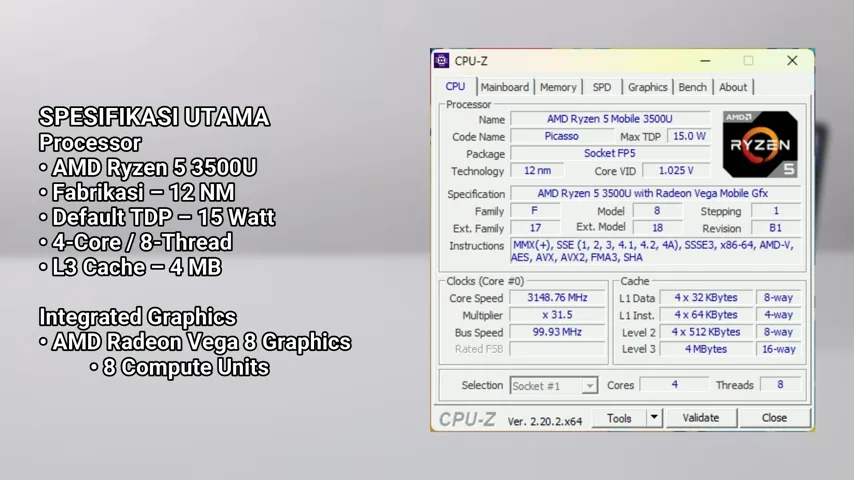The width and height of the screenshot is (854, 480).
Task: Click the AMD Radeon Vega 8 Graphics bullet
Action: (195, 342)
